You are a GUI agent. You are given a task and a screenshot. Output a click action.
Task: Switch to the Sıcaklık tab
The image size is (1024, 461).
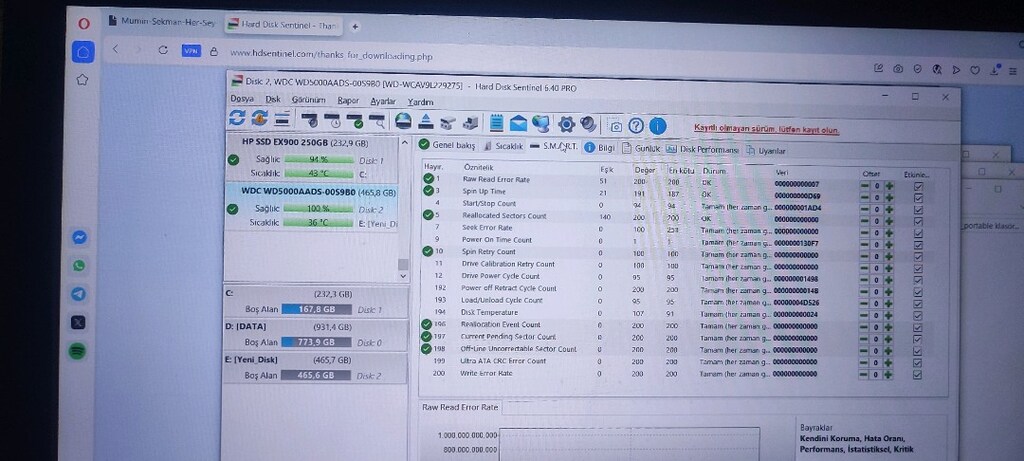click(x=504, y=146)
